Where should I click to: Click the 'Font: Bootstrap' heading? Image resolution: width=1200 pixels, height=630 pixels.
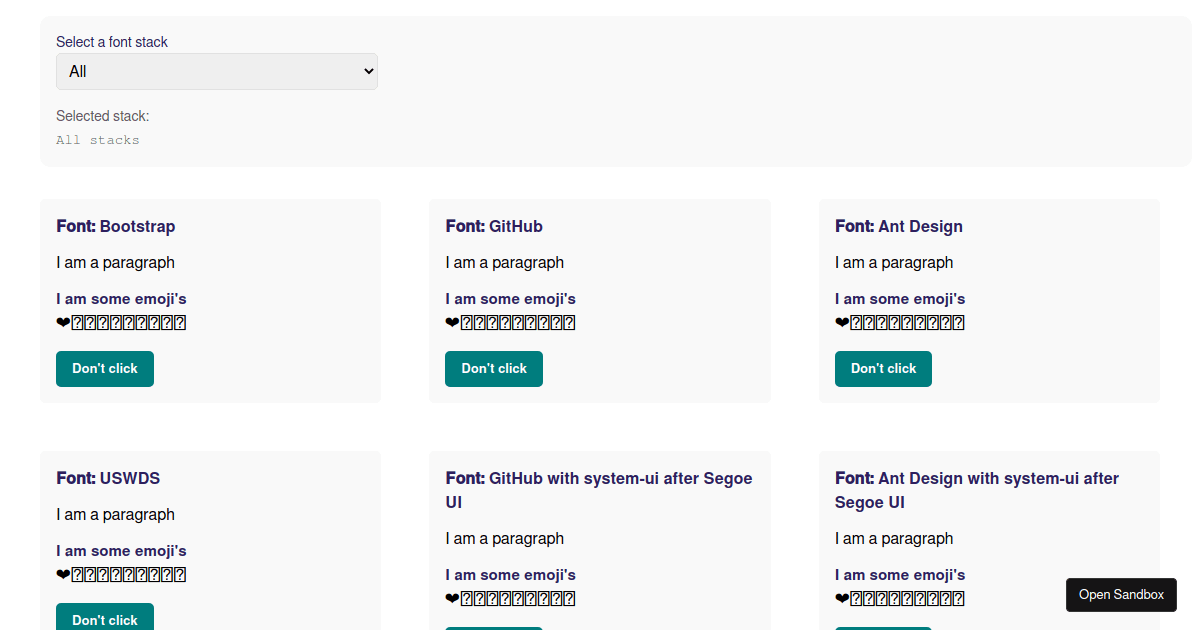(116, 226)
